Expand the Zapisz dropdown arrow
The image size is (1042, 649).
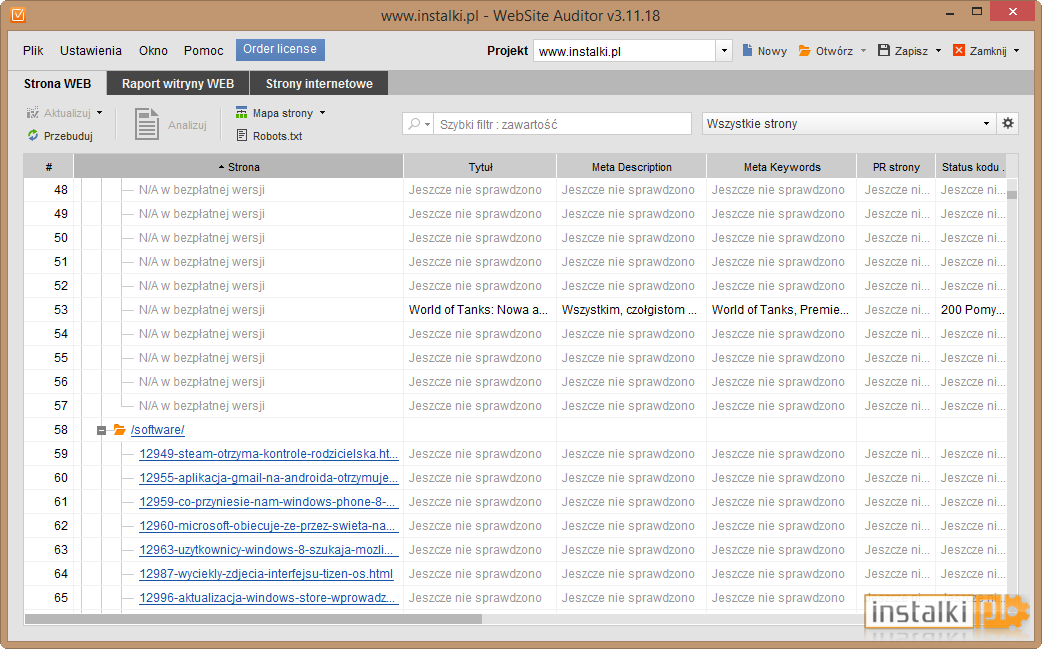point(938,51)
